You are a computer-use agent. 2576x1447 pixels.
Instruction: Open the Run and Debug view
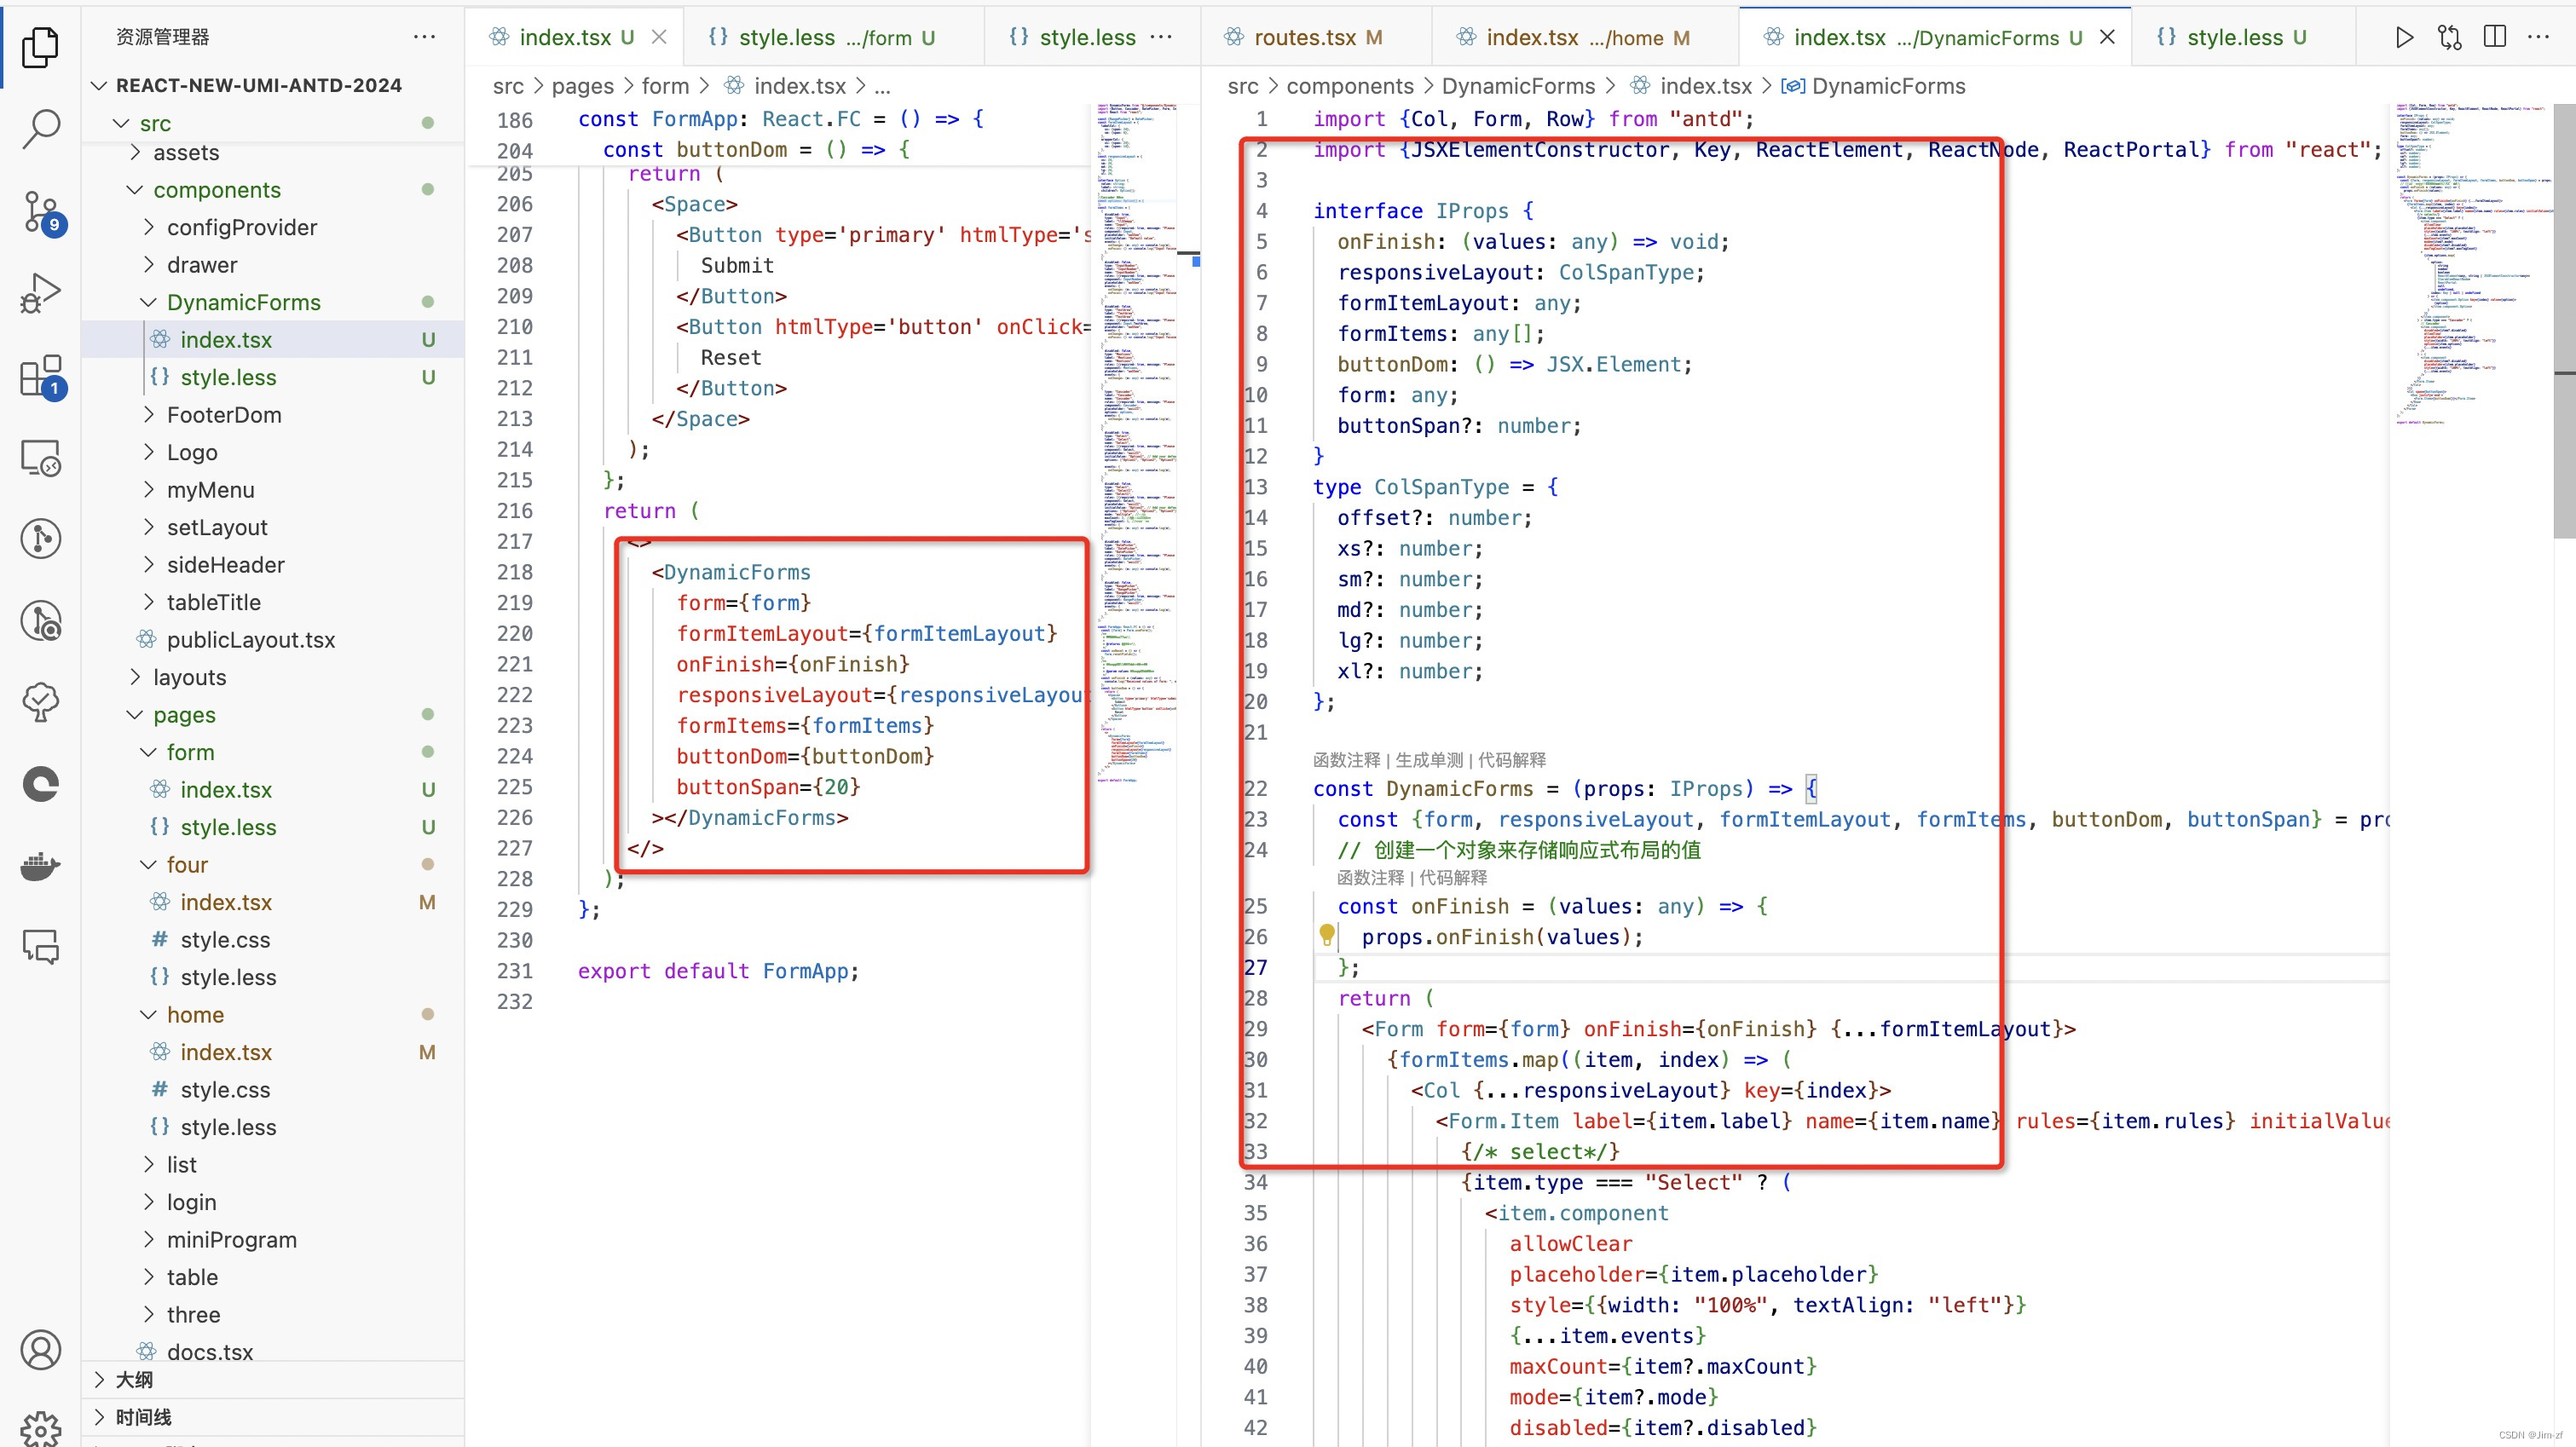coord(41,292)
